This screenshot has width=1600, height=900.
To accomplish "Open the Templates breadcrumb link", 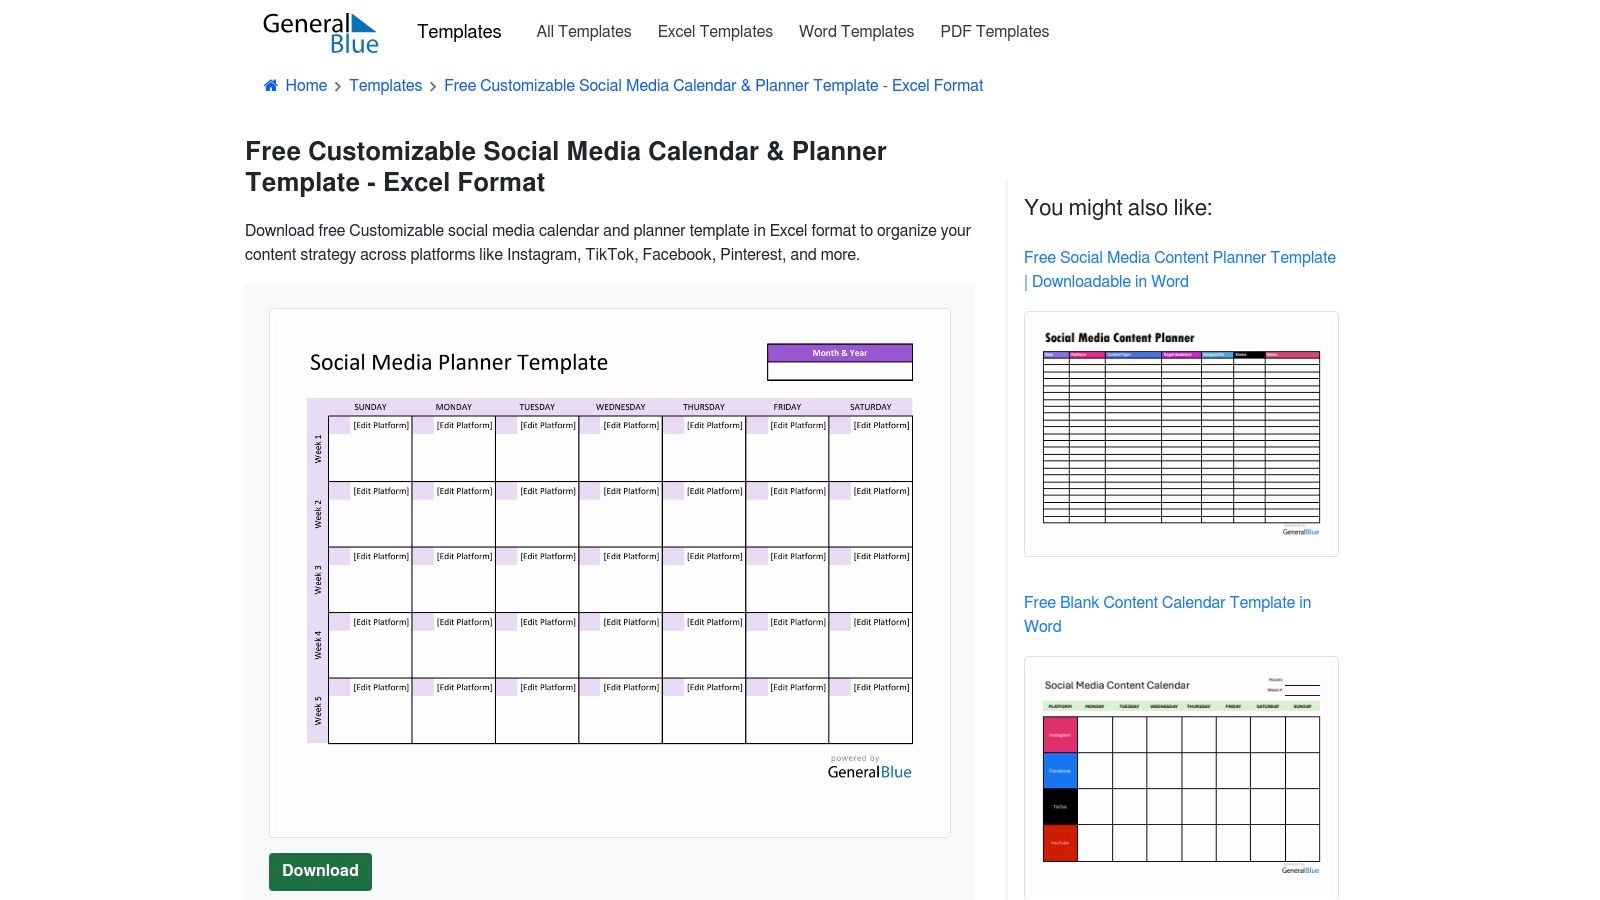I will [x=386, y=85].
